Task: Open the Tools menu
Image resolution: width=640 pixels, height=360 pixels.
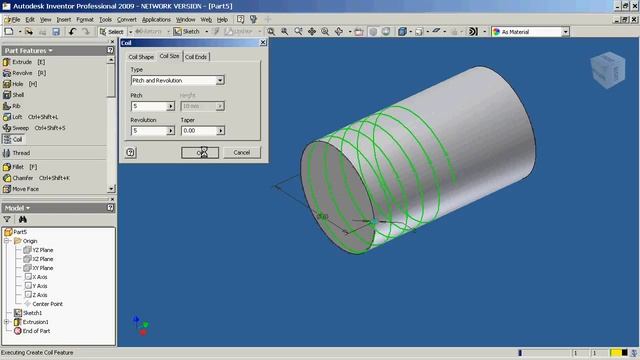Action: (x=105, y=20)
